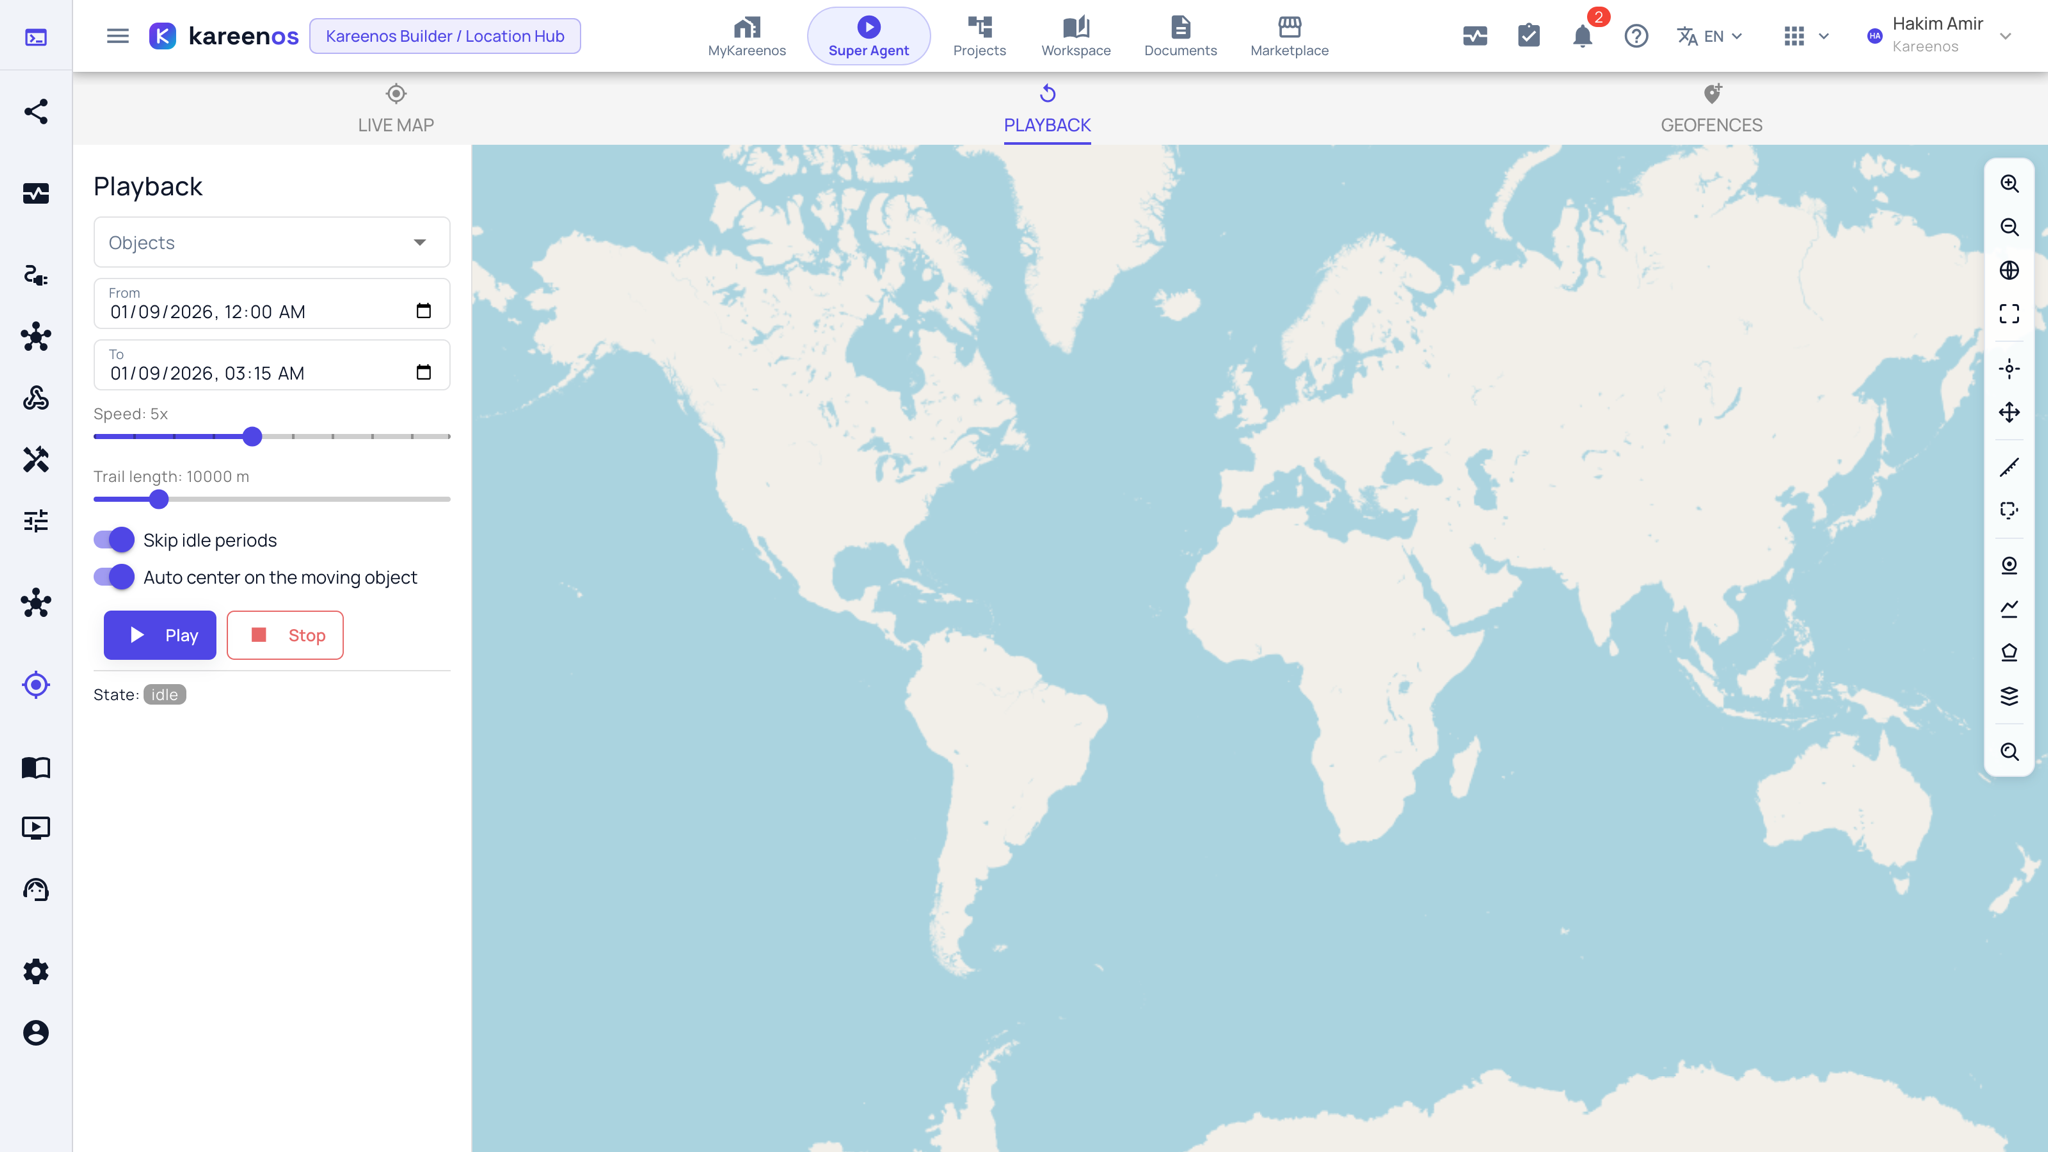Image resolution: width=2048 pixels, height=1152 pixels.
Task: Zoom out on the map
Action: point(2009,227)
